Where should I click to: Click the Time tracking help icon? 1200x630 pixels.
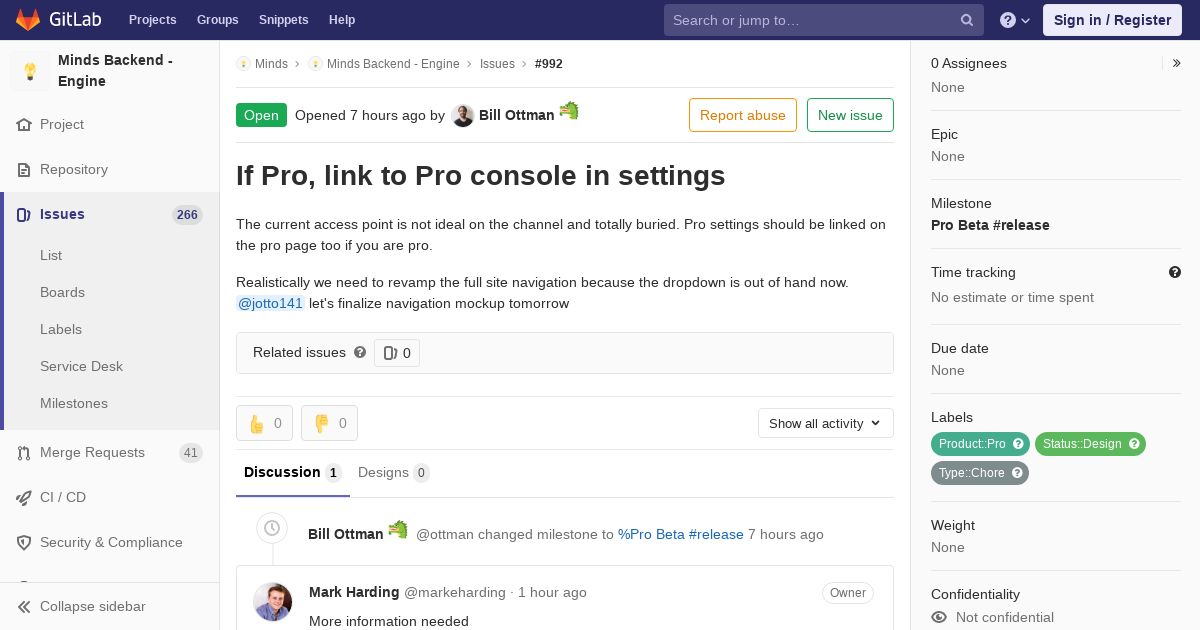(1175, 272)
